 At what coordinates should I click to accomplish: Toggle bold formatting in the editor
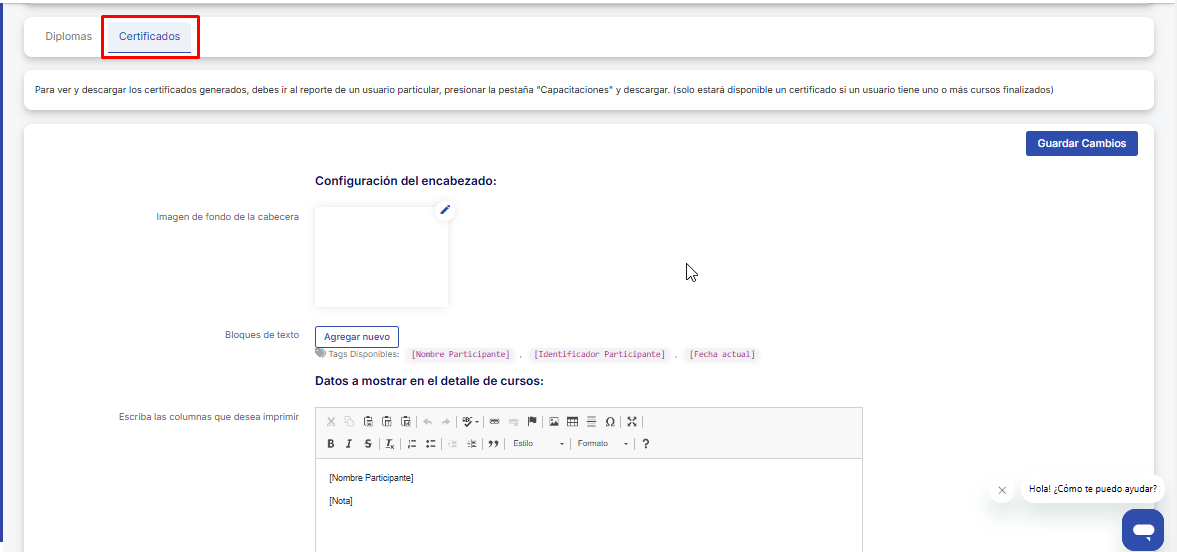pos(331,444)
